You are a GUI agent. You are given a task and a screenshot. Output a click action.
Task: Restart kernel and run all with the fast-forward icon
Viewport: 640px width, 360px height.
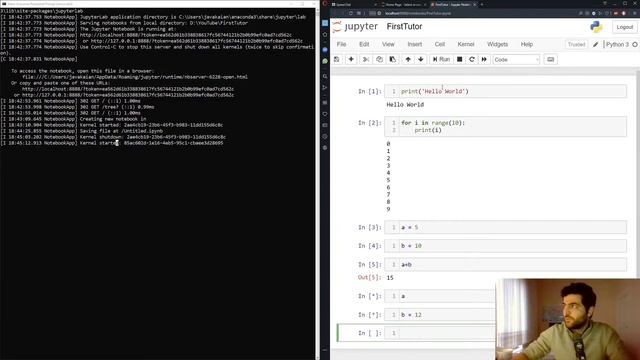tap(484, 60)
